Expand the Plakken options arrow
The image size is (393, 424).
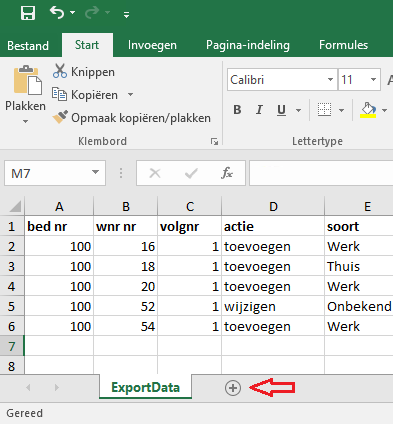point(25,122)
